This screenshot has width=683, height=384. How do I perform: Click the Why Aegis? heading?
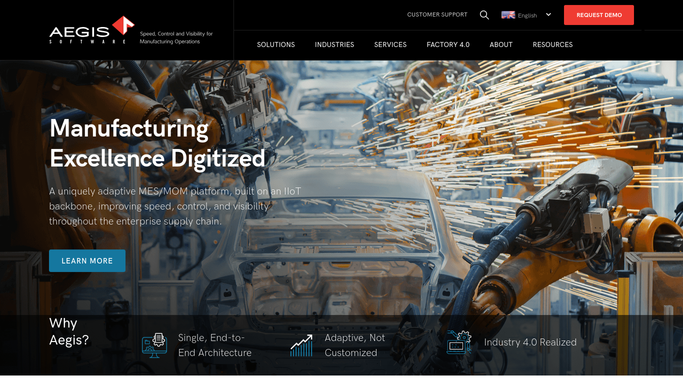point(69,331)
